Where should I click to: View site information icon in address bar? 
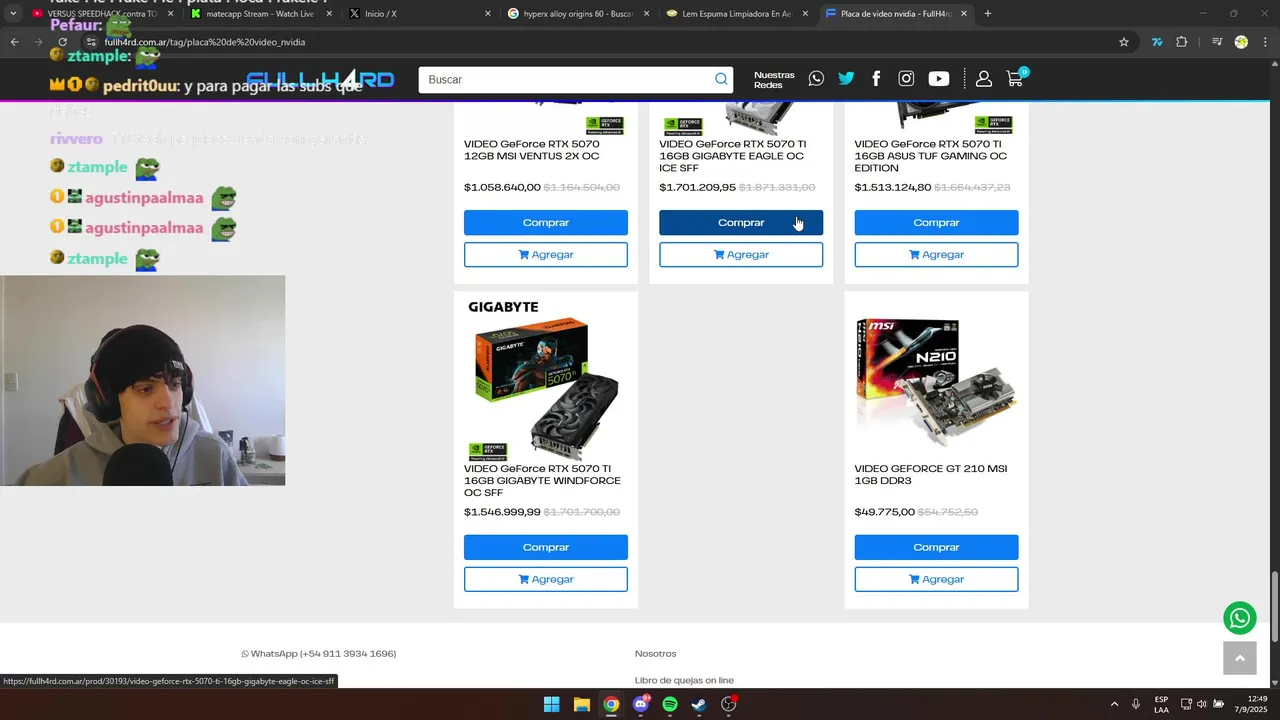91,42
